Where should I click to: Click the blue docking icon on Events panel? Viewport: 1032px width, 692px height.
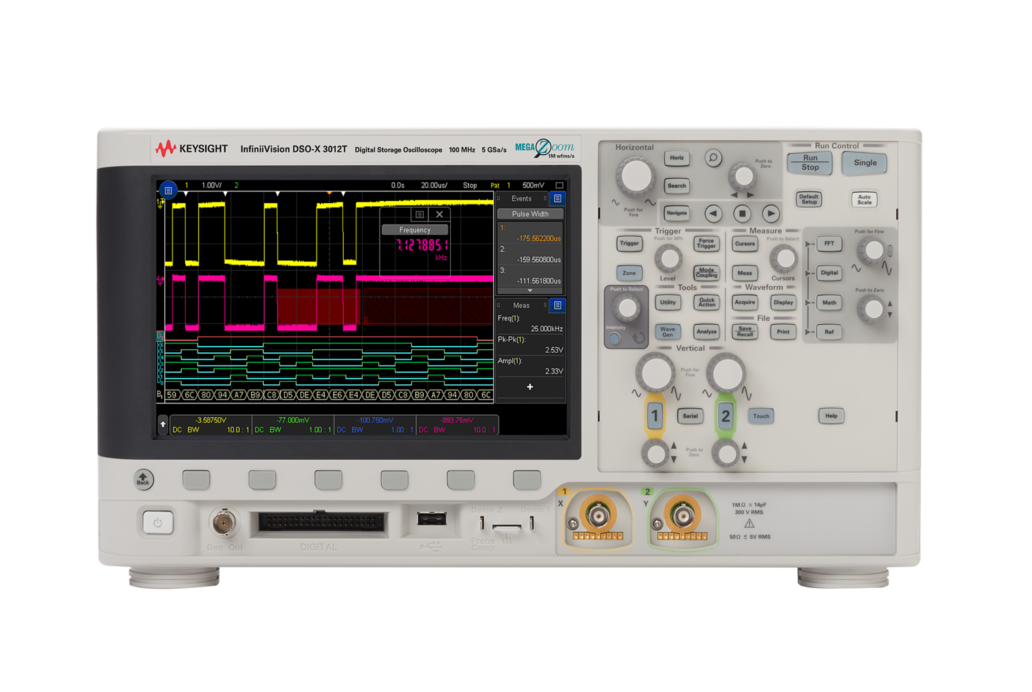click(555, 198)
